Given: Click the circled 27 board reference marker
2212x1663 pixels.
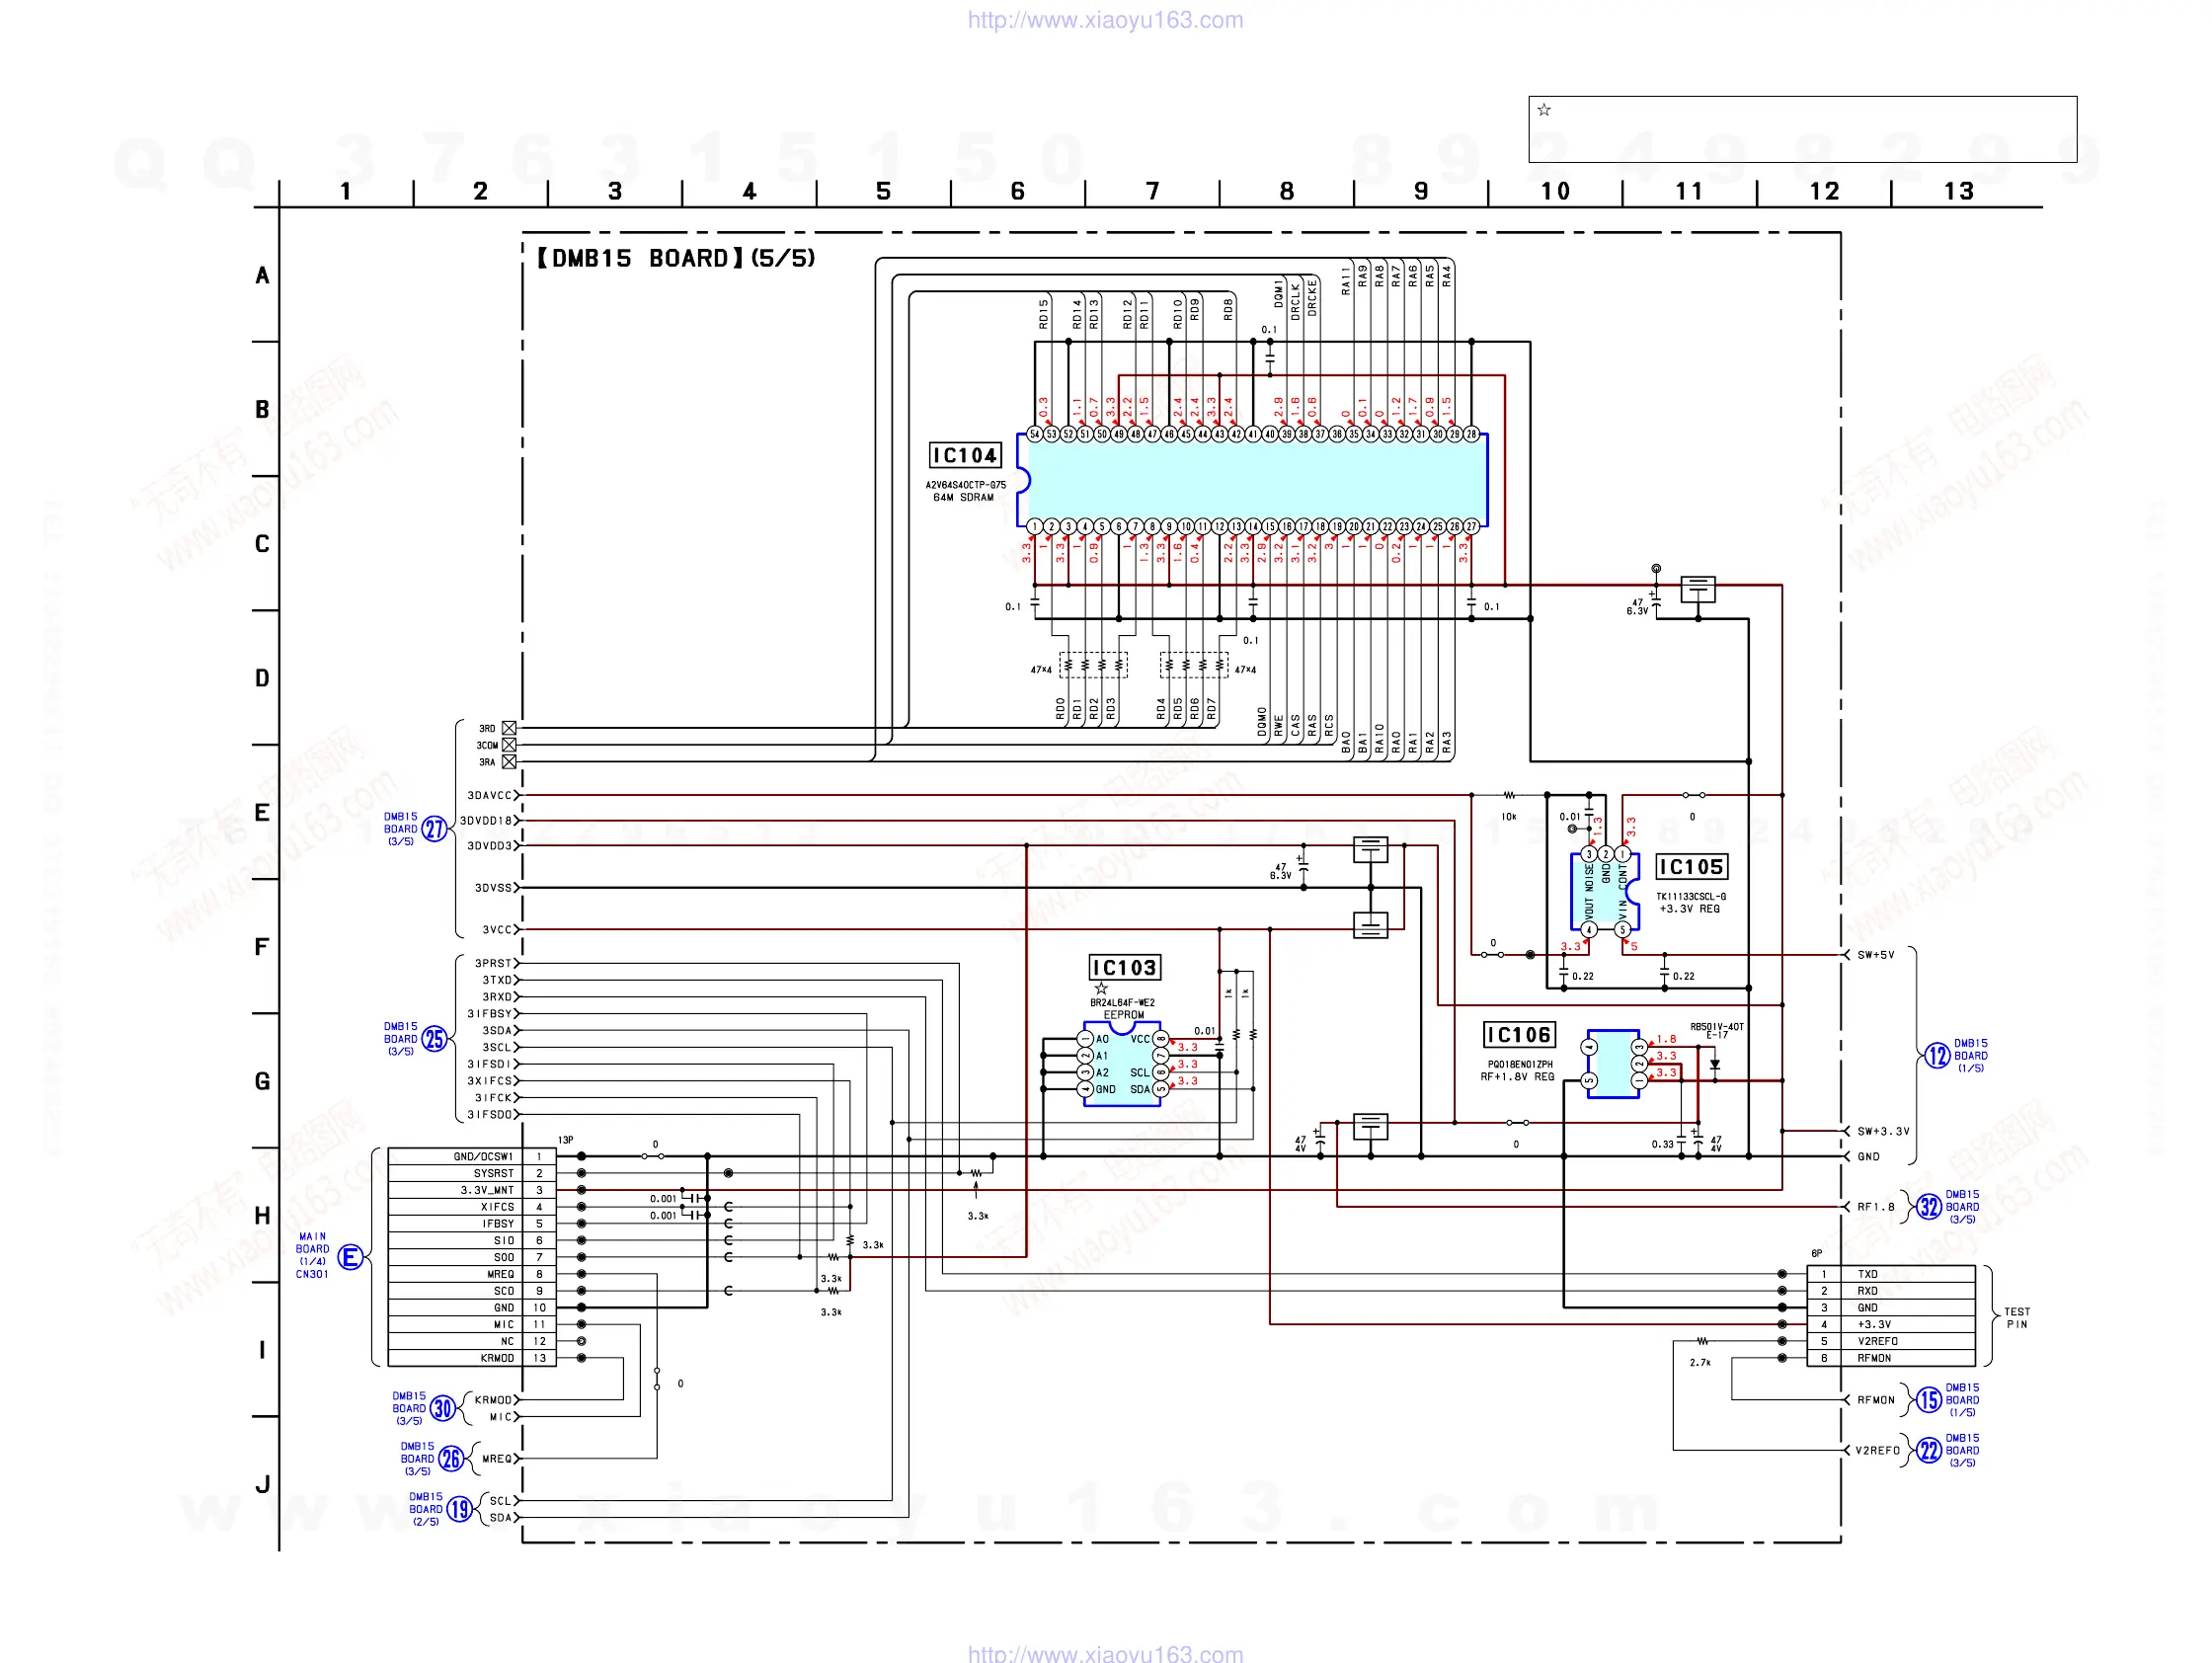Looking at the screenshot, I should 434,829.
